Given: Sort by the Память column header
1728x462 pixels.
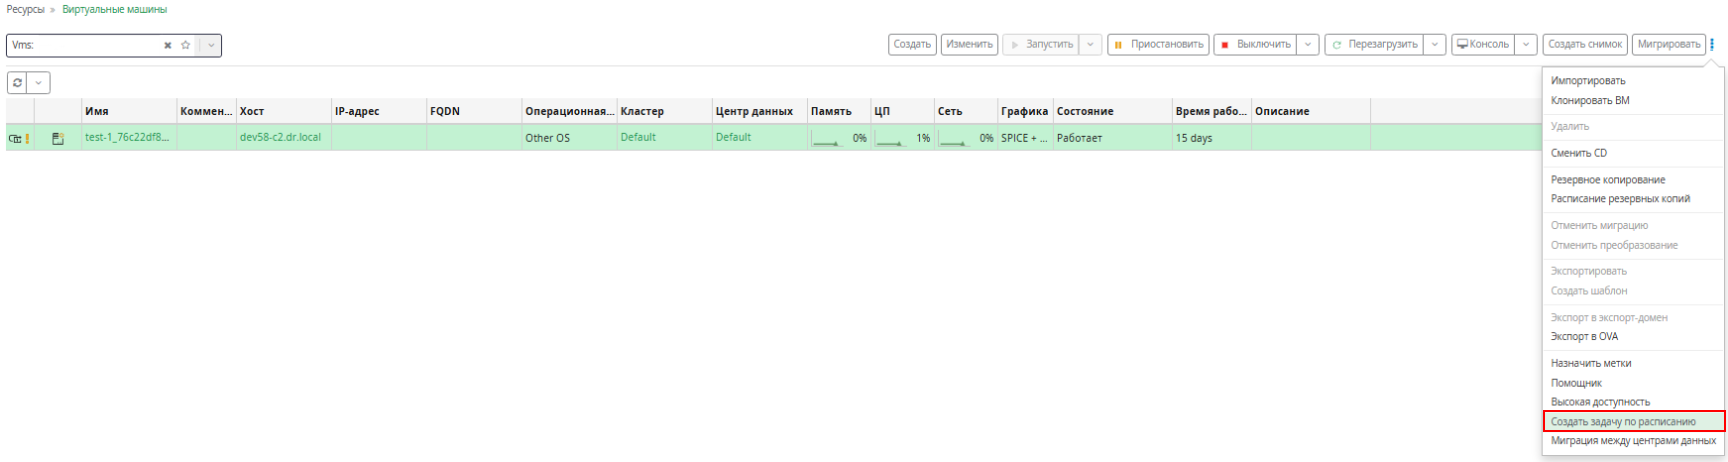Looking at the screenshot, I should (x=839, y=111).
